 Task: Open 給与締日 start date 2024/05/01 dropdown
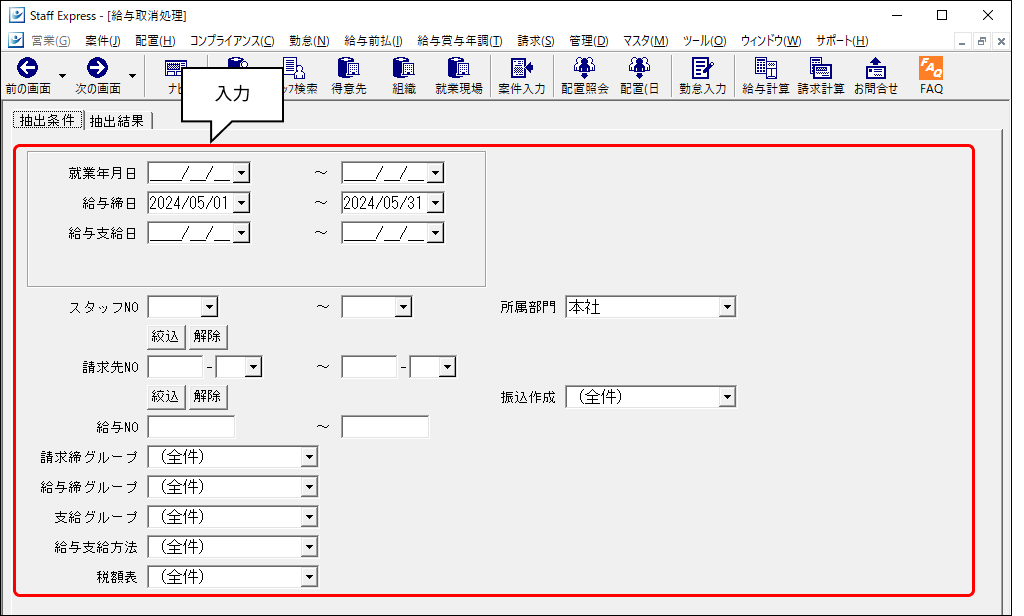coord(242,203)
